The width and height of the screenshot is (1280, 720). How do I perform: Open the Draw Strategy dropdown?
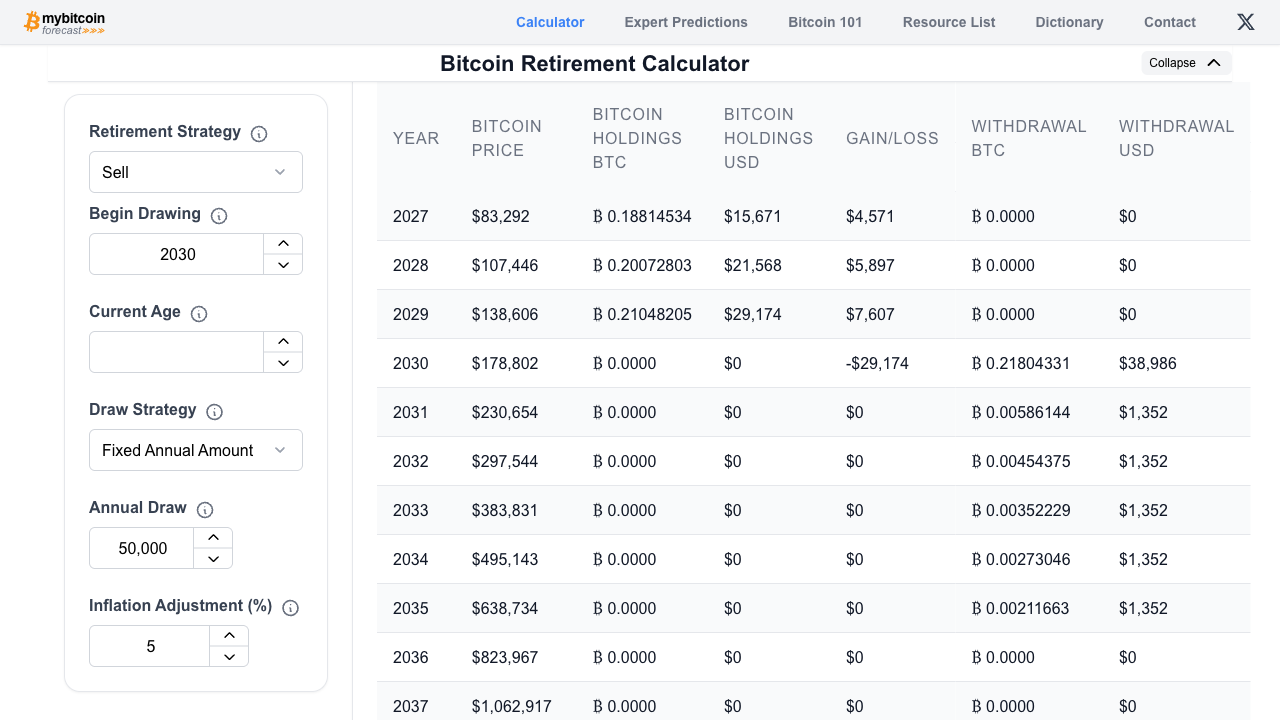click(195, 450)
